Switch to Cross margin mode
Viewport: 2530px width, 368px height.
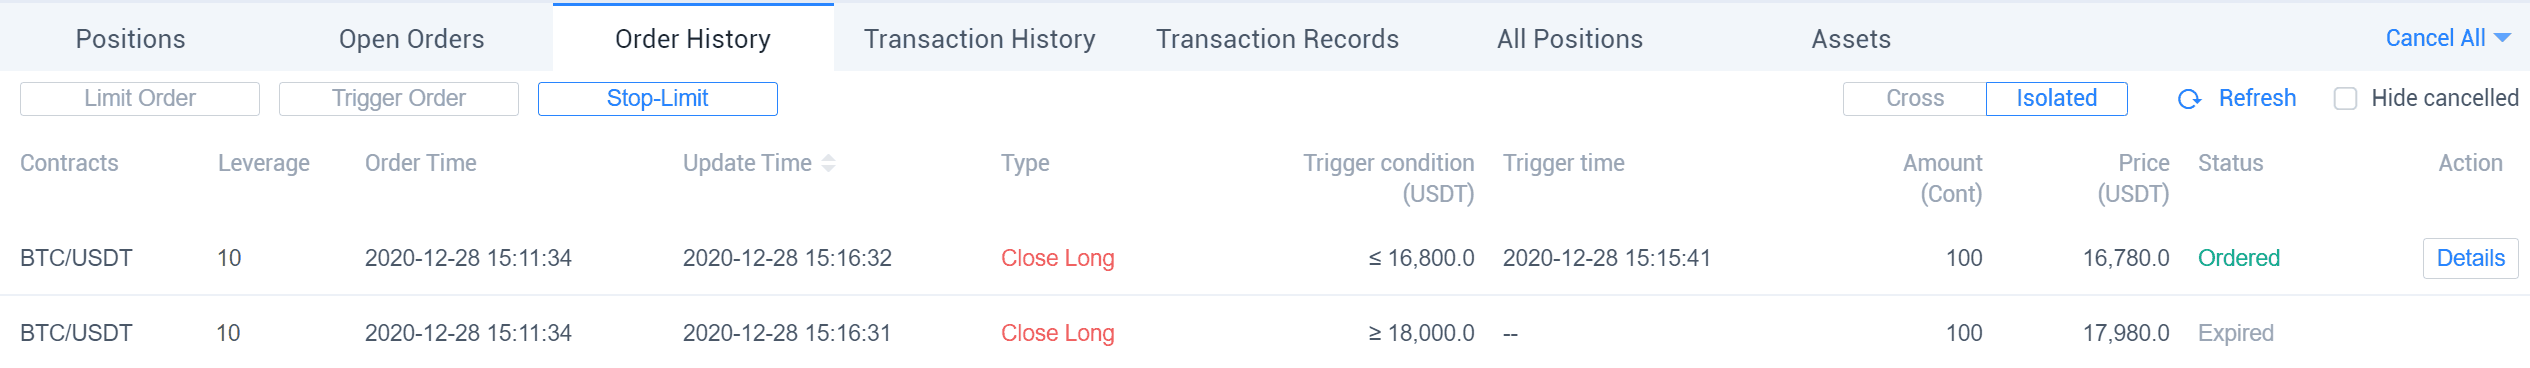[1914, 99]
